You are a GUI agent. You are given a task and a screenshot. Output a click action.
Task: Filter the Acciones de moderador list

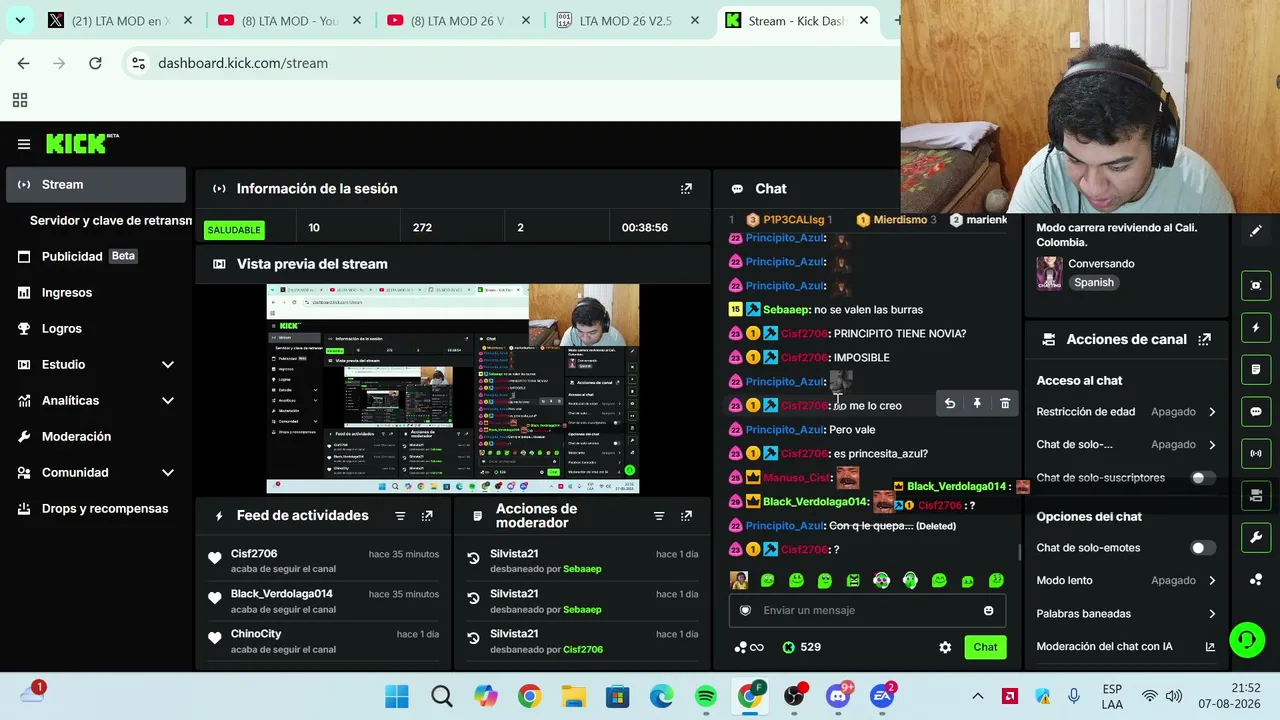coord(659,516)
